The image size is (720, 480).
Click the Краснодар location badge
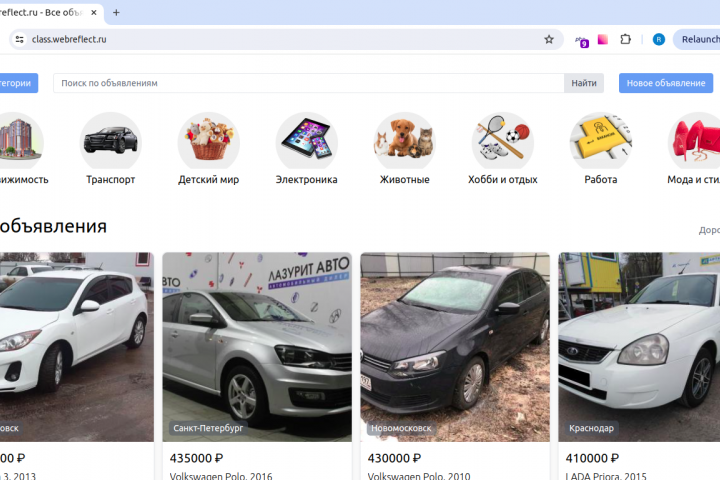click(x=591, y=428)
